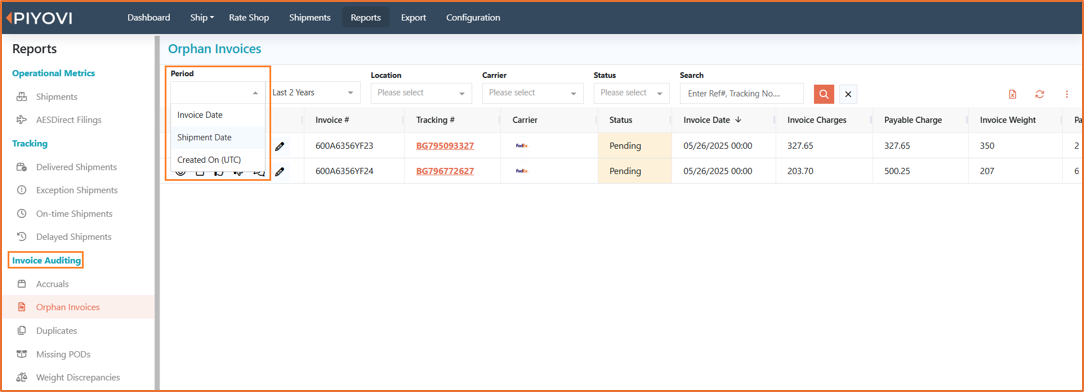Open the Status filter dropdown
The height and width of the screenshot is (392, 1084).
click(x=631, y=93)
